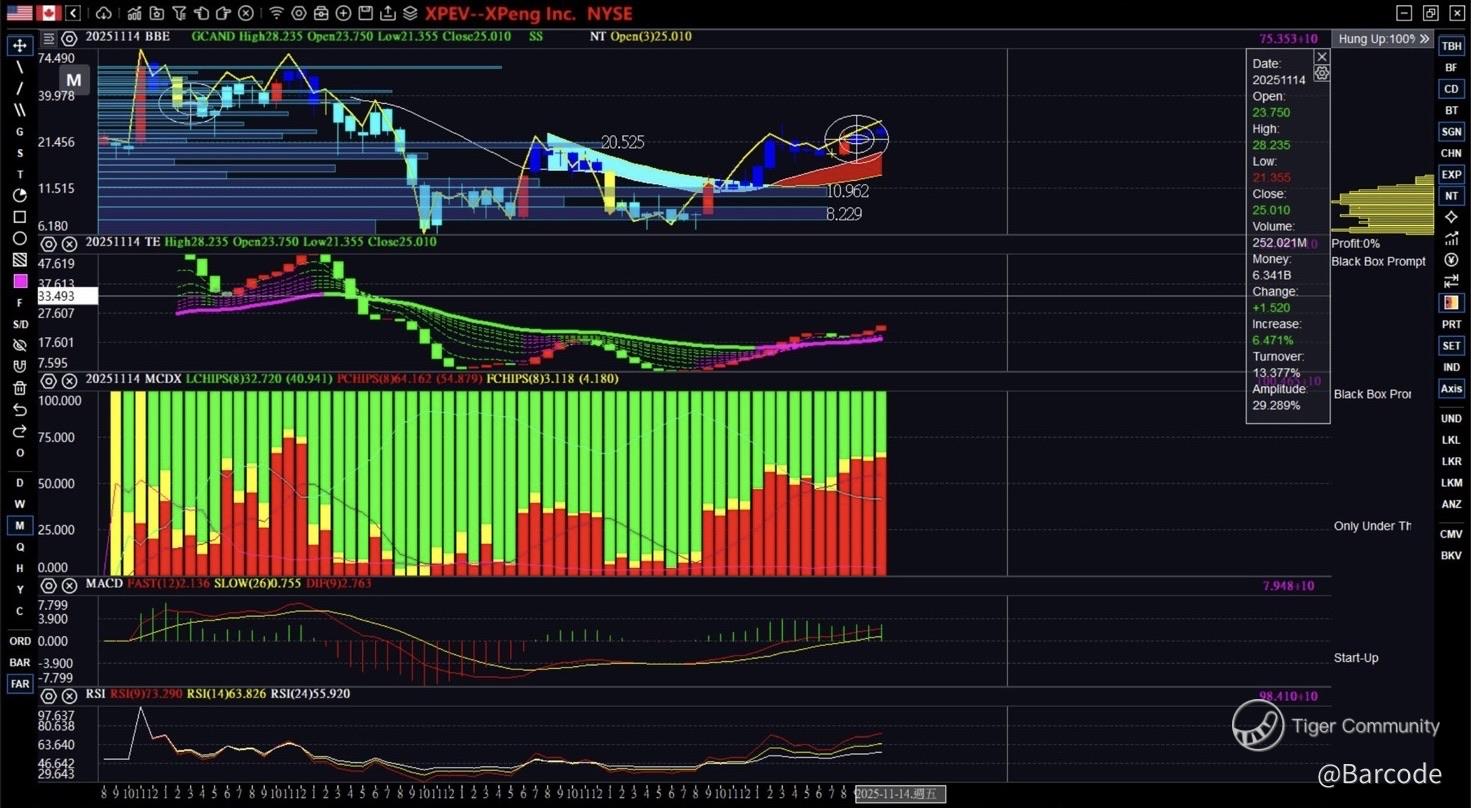Toggle the CD button in right sidebar
Screen dimensions: 1471x808
point(1451,89)
